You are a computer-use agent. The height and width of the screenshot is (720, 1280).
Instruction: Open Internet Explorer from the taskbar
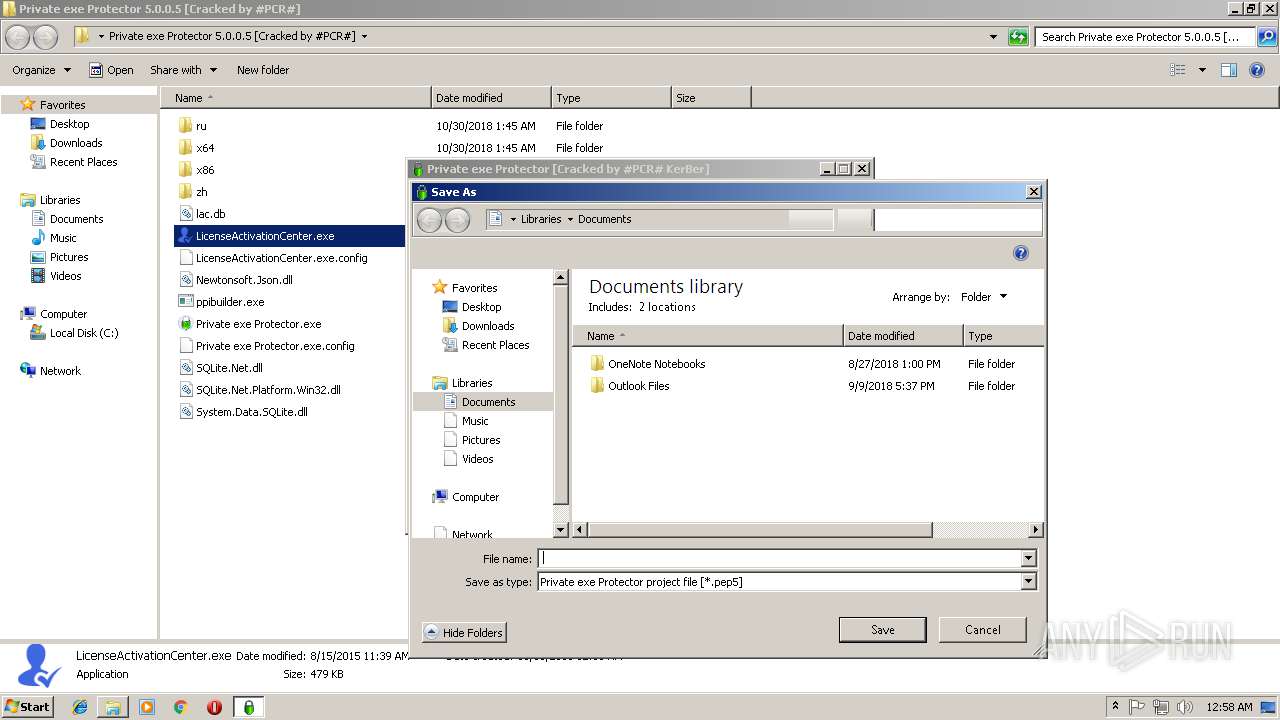(80, 707)
